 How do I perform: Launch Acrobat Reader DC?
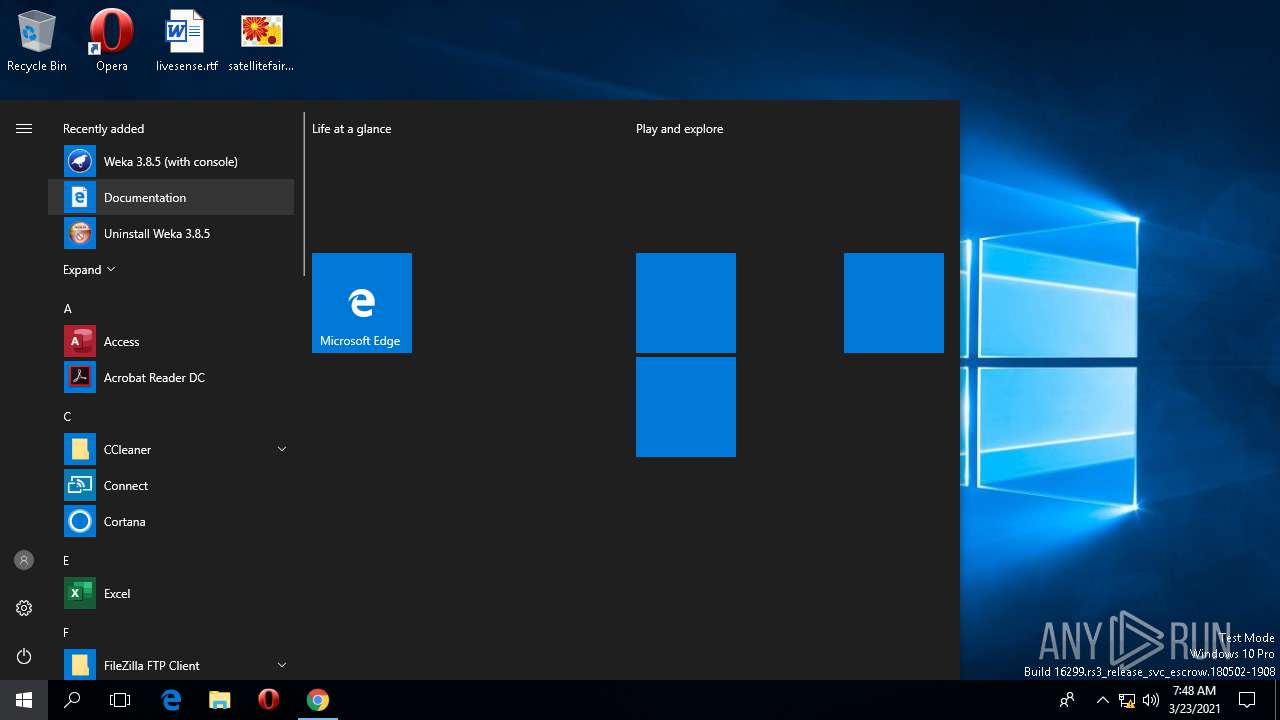pyautogui.click(x=171, y=377)
